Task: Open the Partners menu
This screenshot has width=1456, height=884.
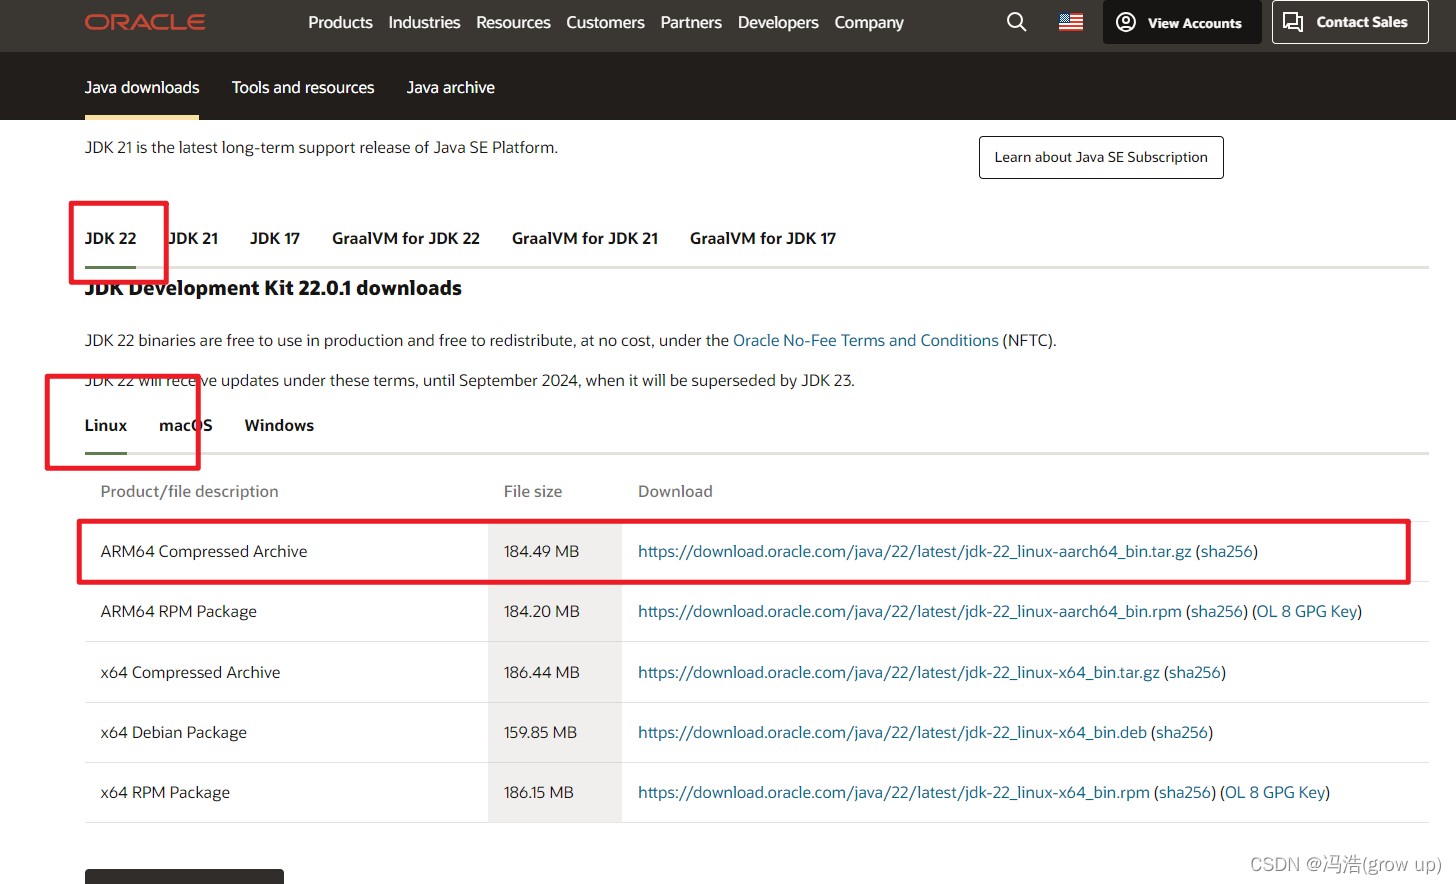Action: 691,22
